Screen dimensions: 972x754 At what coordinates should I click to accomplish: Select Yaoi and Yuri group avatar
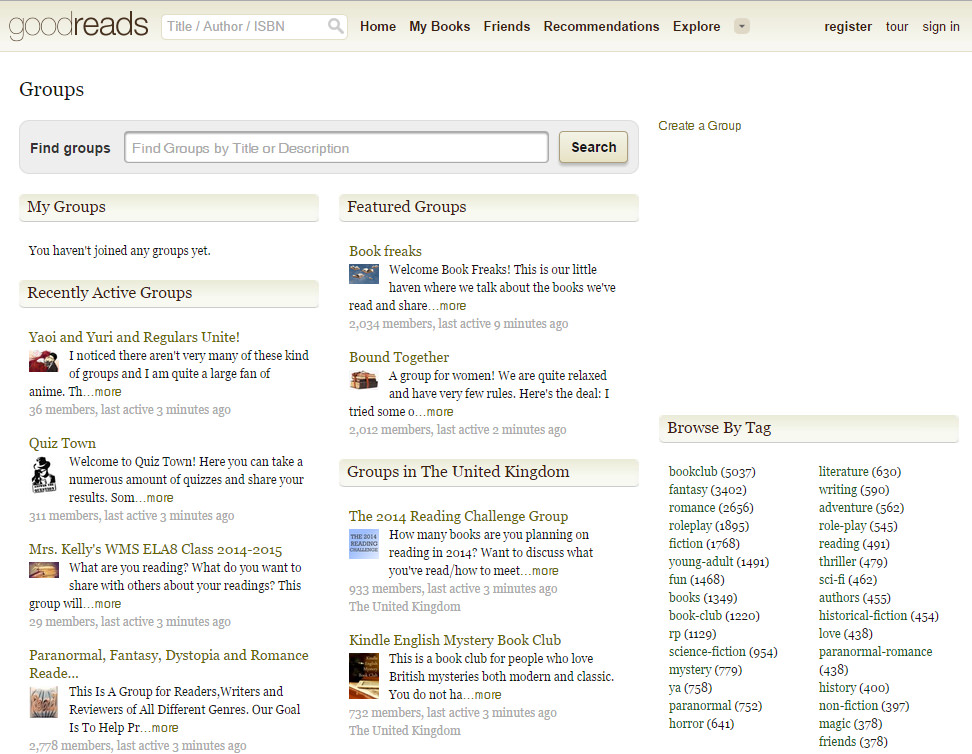44,361
